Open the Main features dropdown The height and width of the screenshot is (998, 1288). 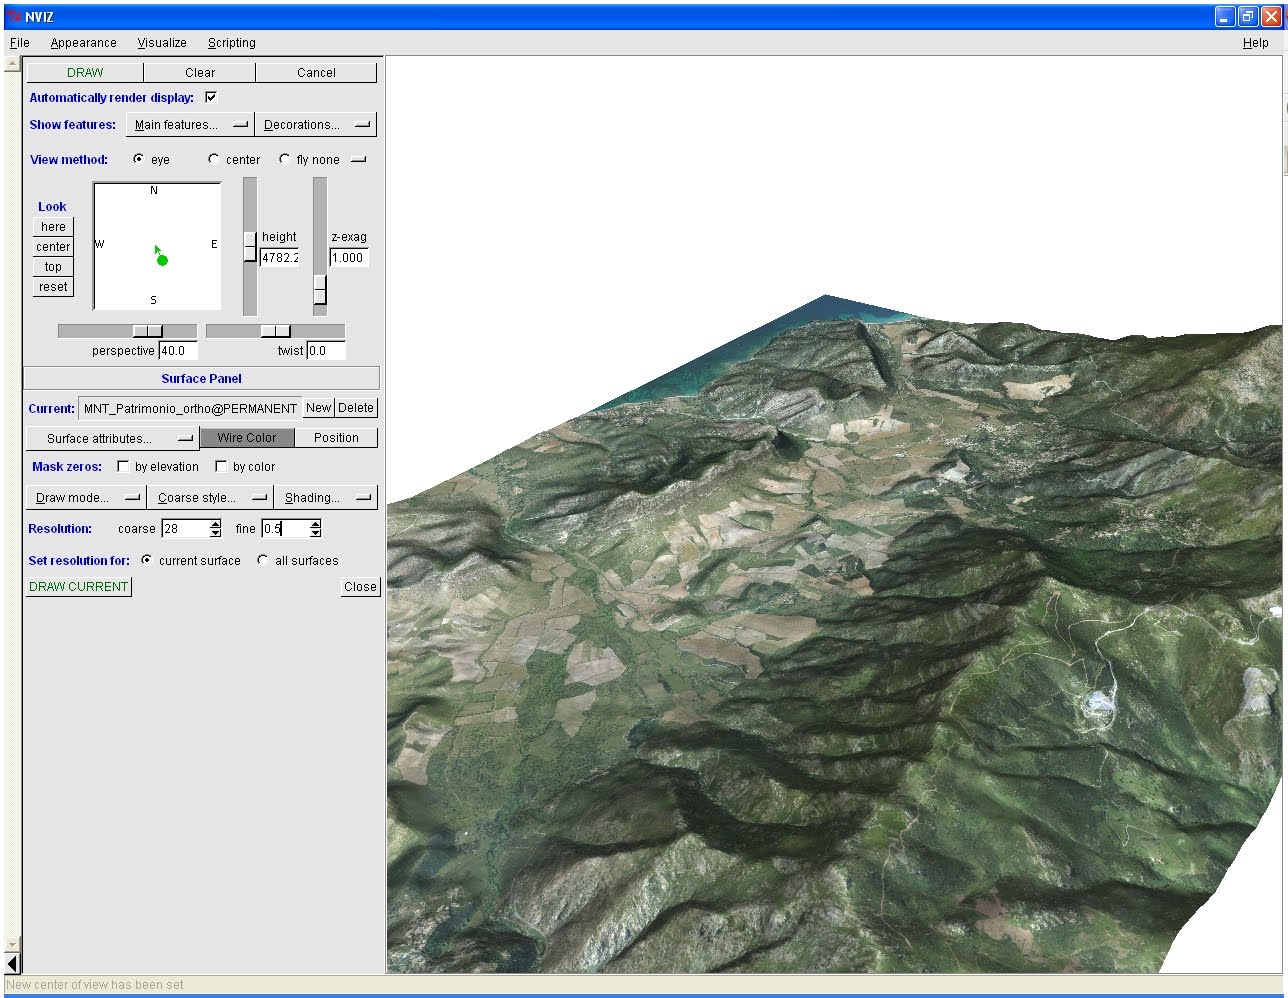click(189, 124)
